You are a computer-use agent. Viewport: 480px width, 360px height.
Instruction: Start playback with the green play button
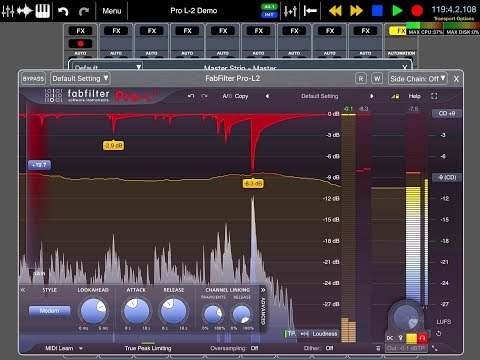pyautogui.click(x=397, y=11)
